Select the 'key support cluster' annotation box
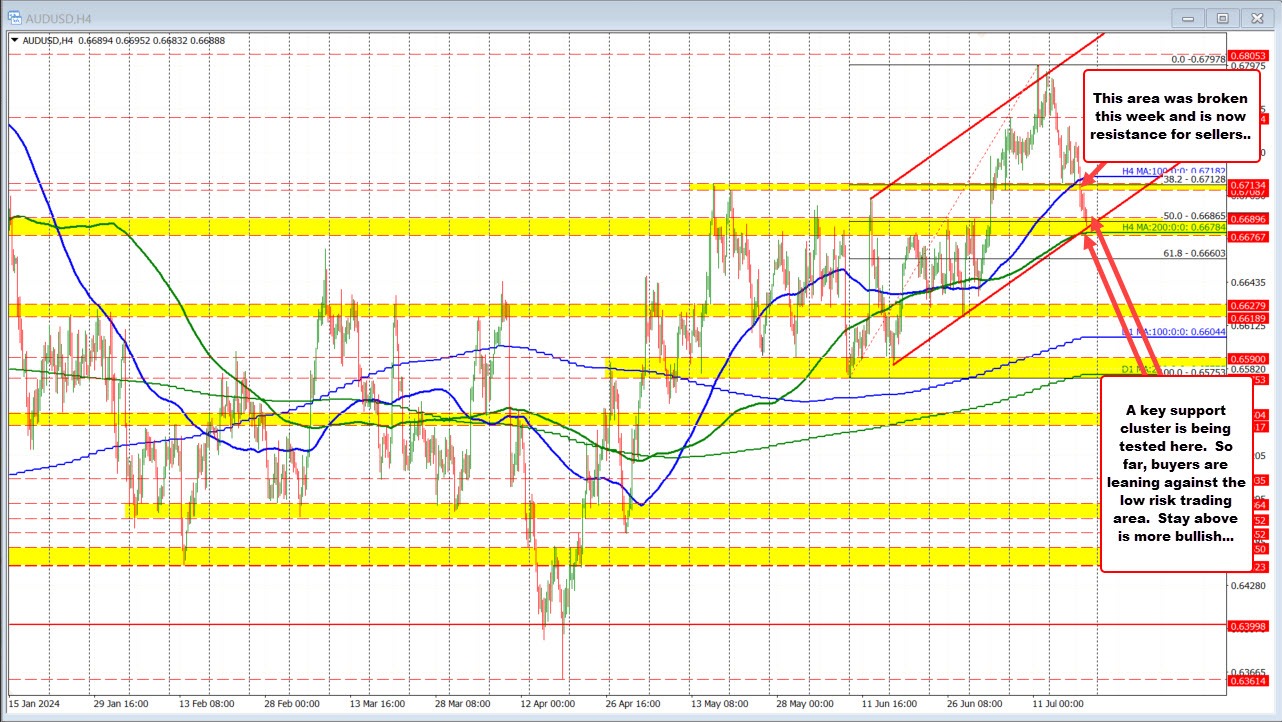Image resolution: width=1282 pixels, height=722 pixels. coord(1175,472)
